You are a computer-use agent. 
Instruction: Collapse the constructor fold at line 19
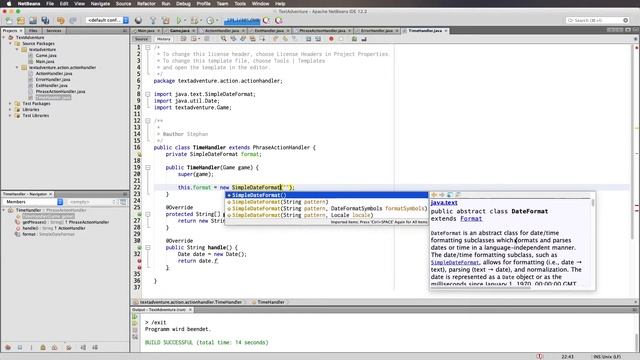coord(148,167)
